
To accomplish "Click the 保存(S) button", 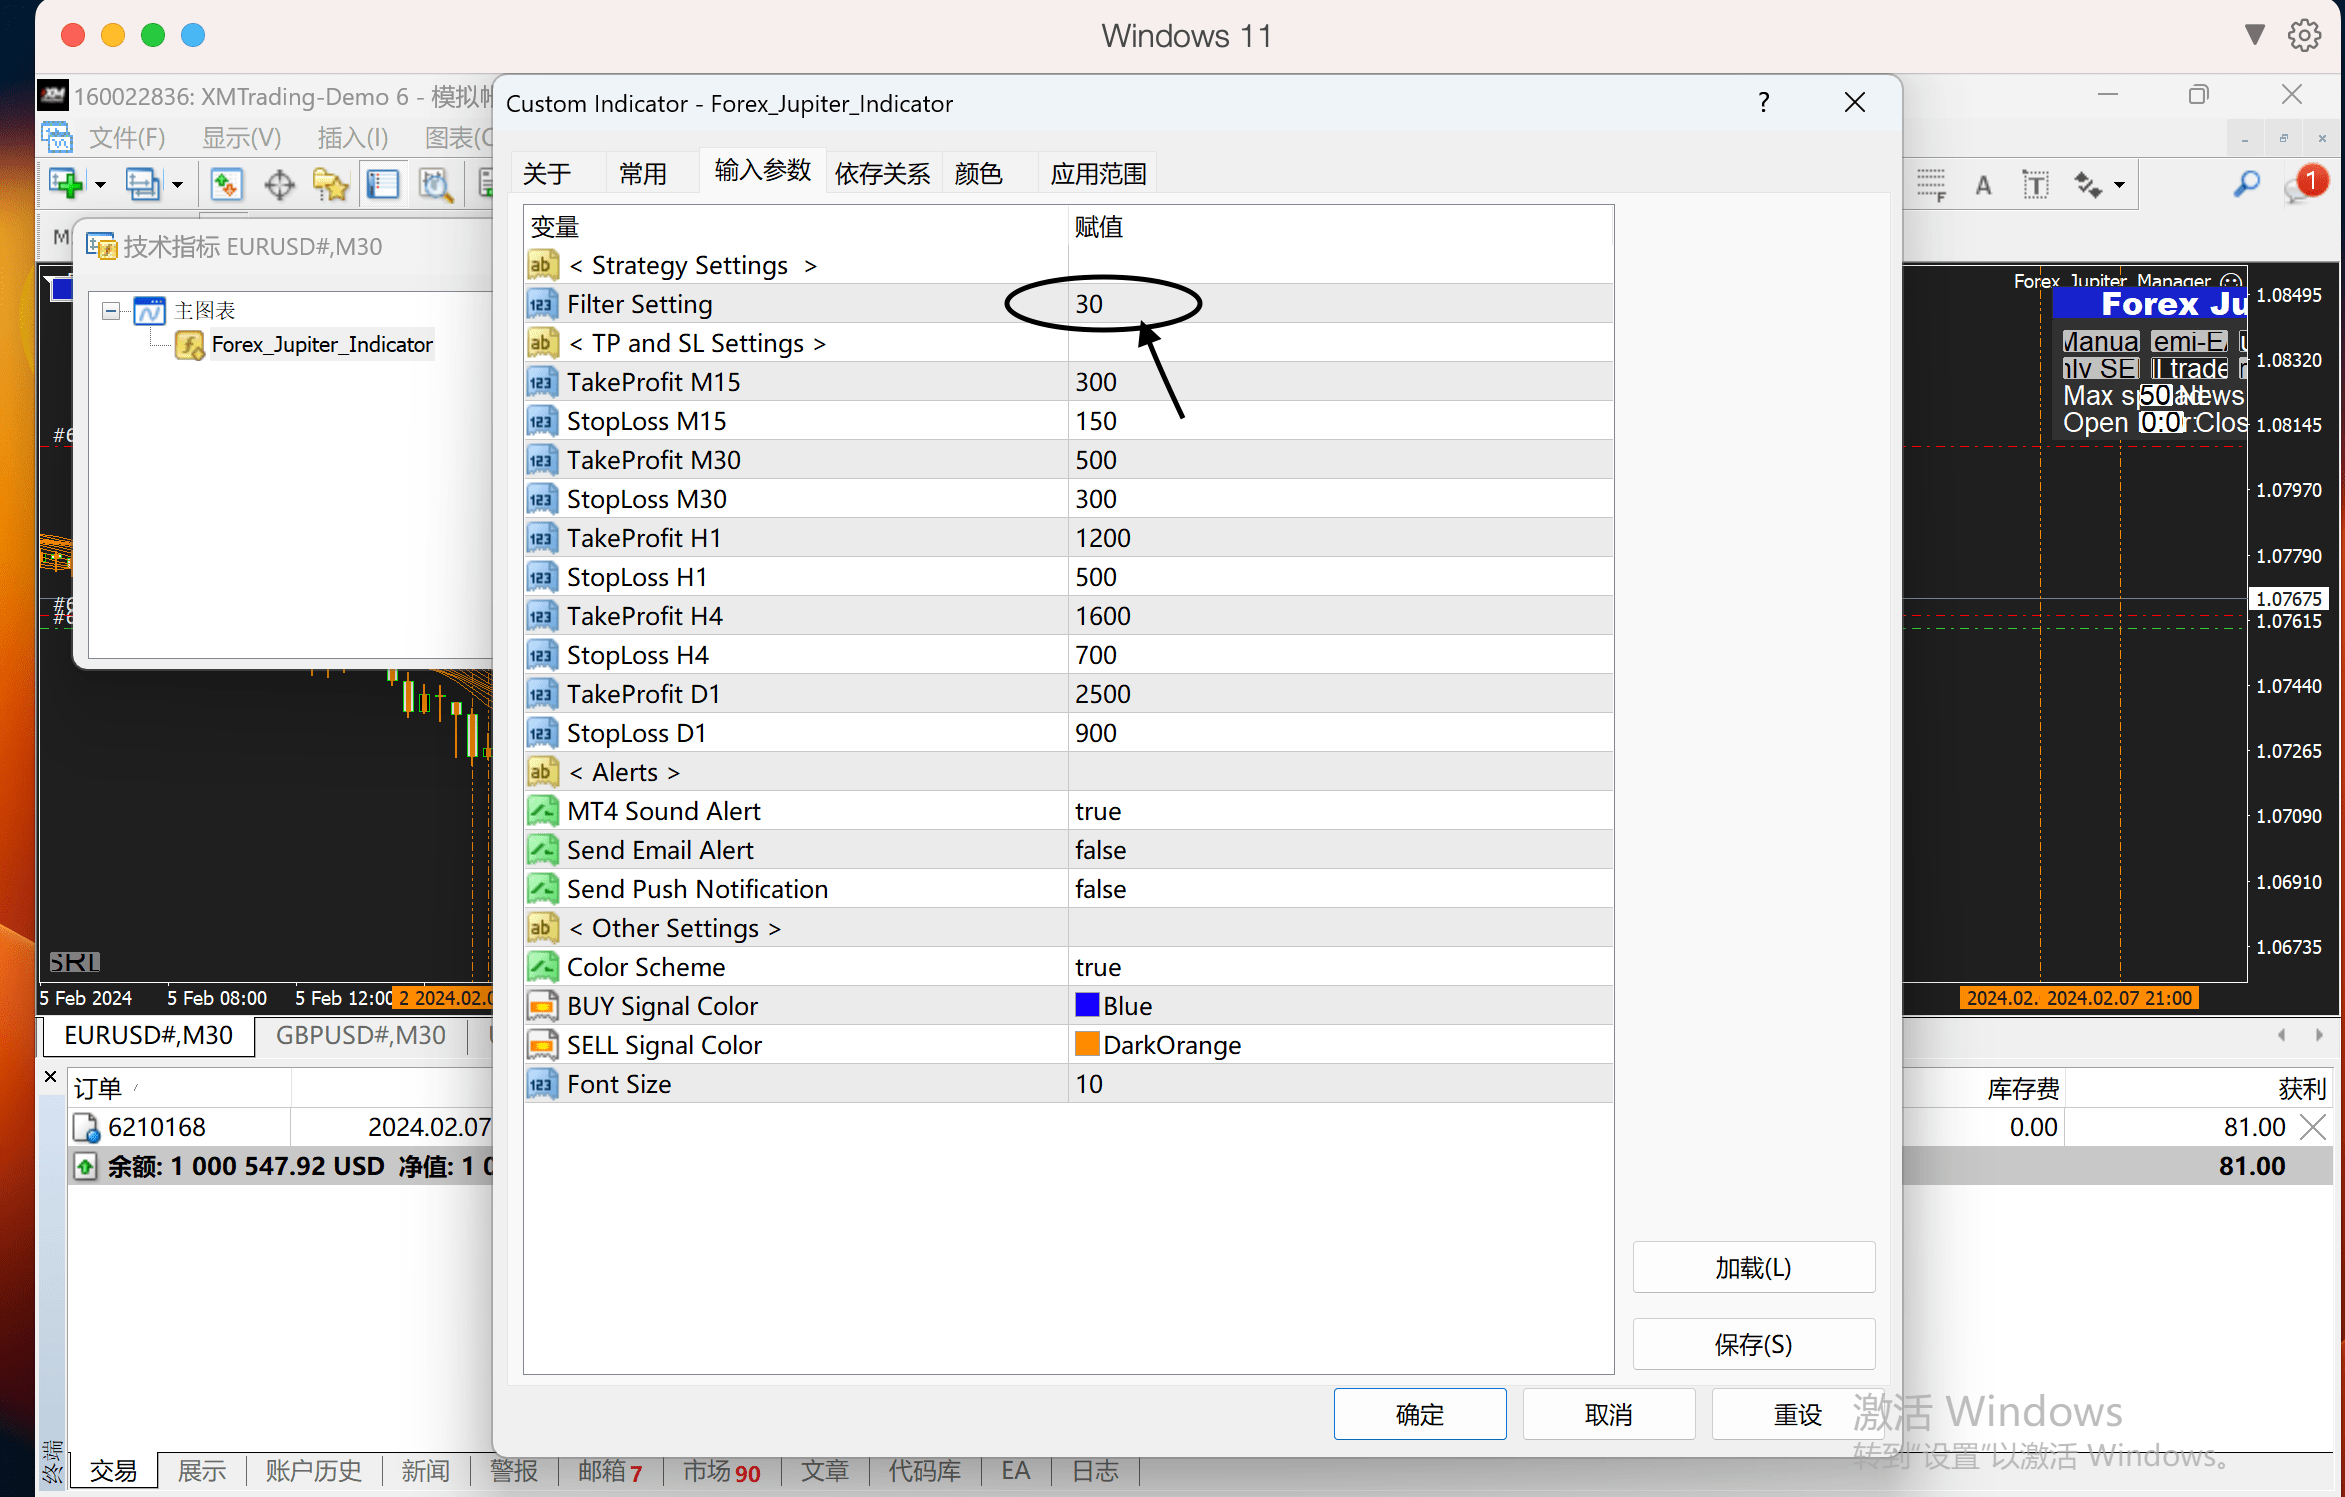I will pos(1754,1345).
